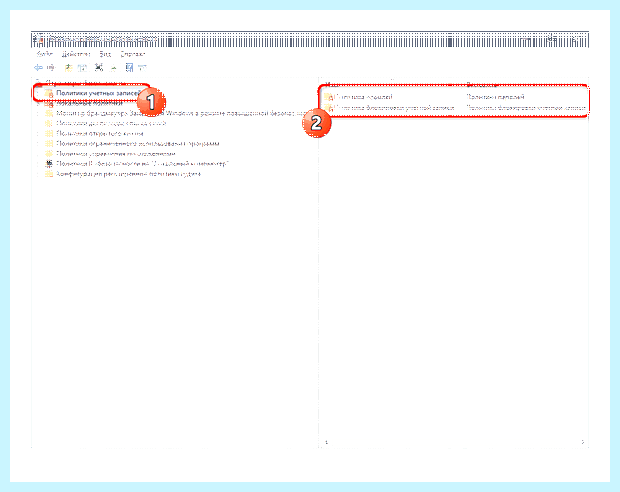Expand Политики ограниченного использования программ arrow
The width and height of the screenshot is (620, 492).
click(x=38, y=144)
